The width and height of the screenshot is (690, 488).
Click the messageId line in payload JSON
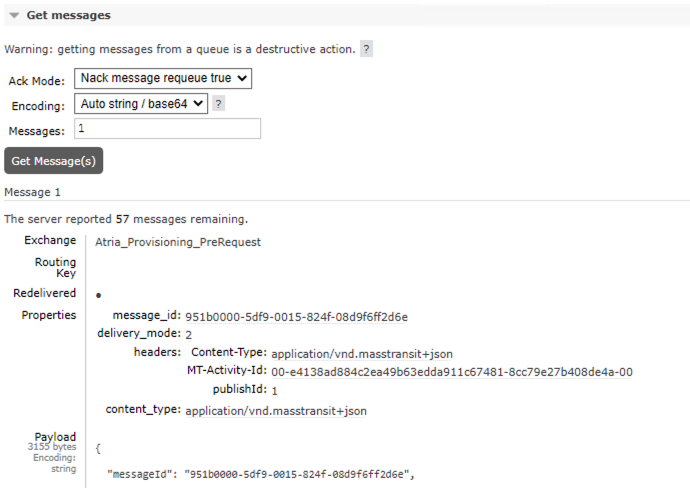pos(260,473)
